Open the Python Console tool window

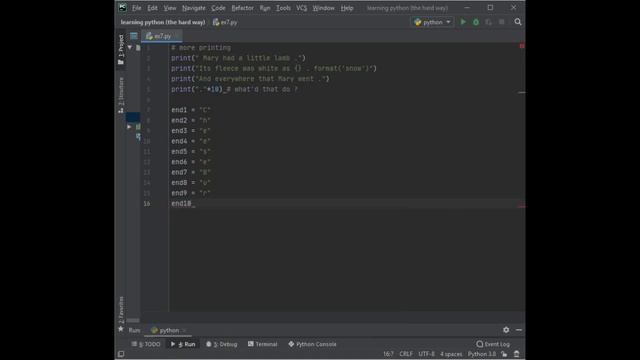click(312, 344)
